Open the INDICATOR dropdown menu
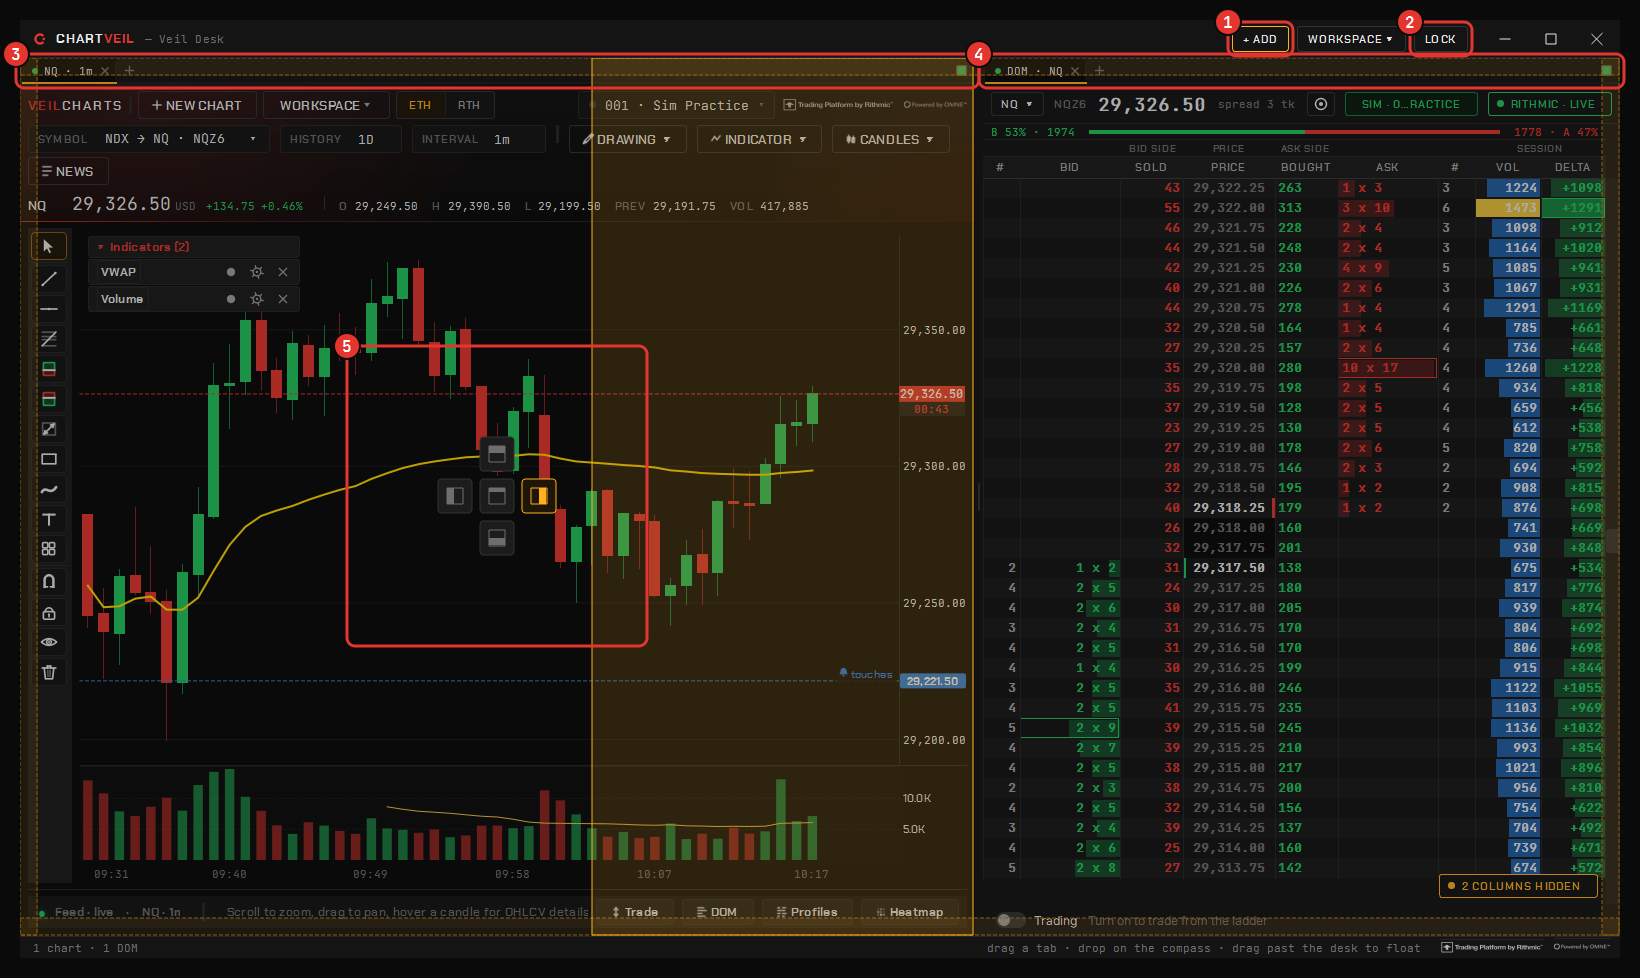Image resolution: width=1640 pixels, height=978 pixels. click(759, 139)
